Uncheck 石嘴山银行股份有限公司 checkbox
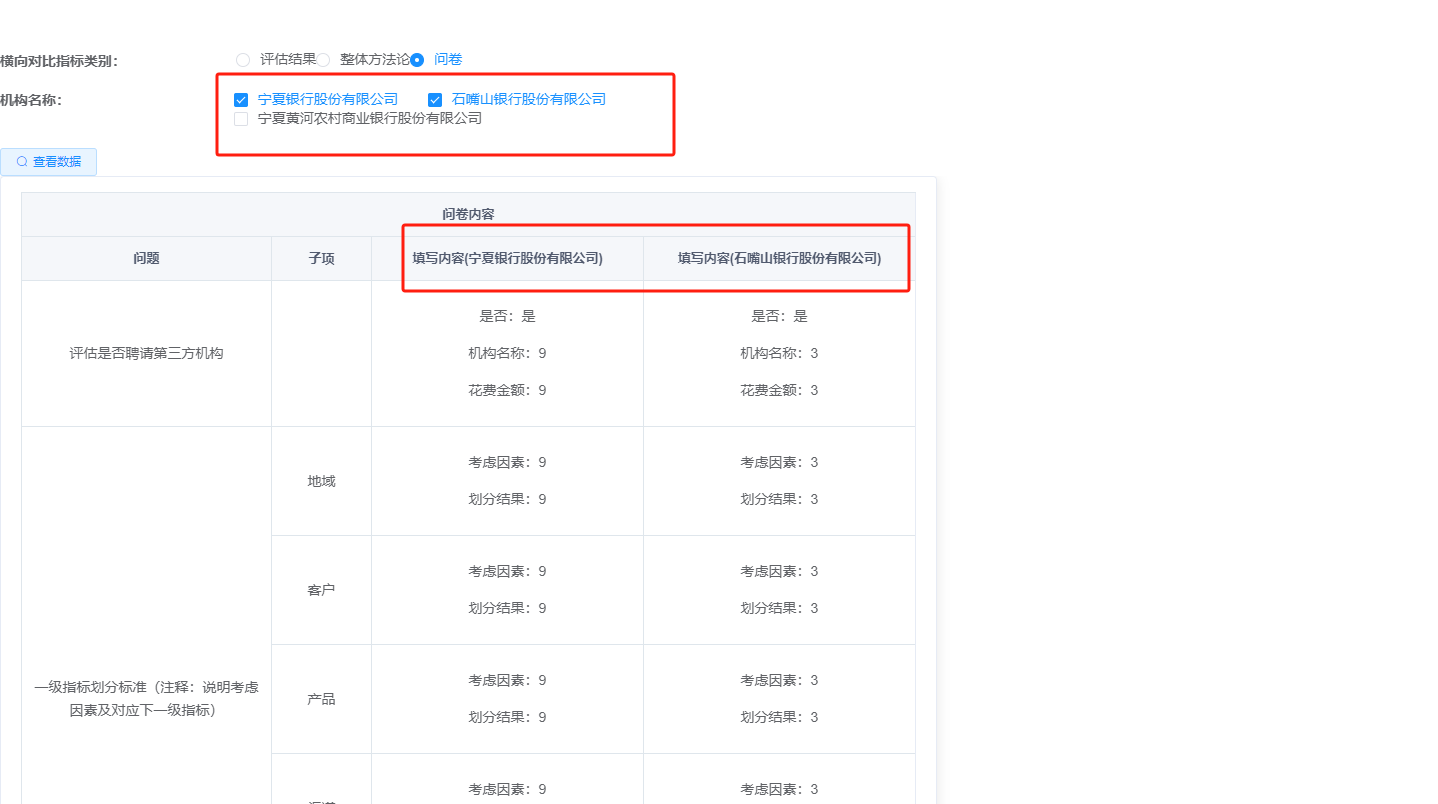The height and width of the screenshot is (804, 1438). tap(435, 100)
